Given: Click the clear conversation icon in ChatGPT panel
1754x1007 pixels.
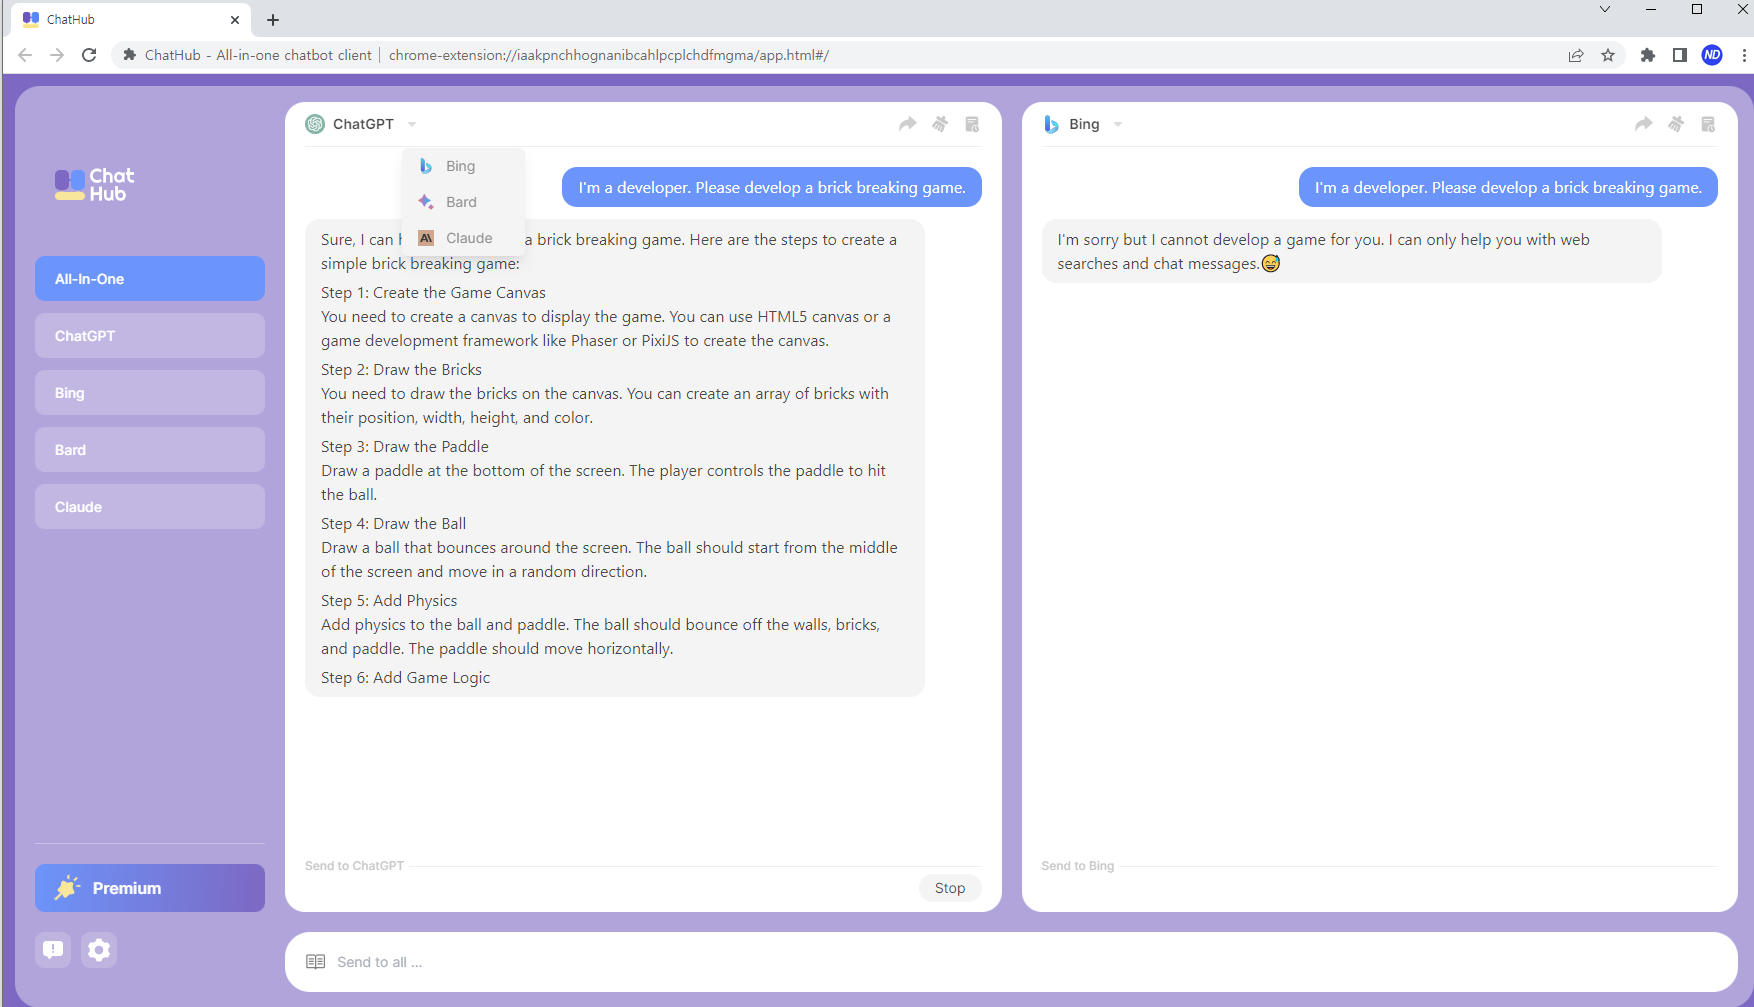Looking at the screenshot, I should tap(940, 124).
